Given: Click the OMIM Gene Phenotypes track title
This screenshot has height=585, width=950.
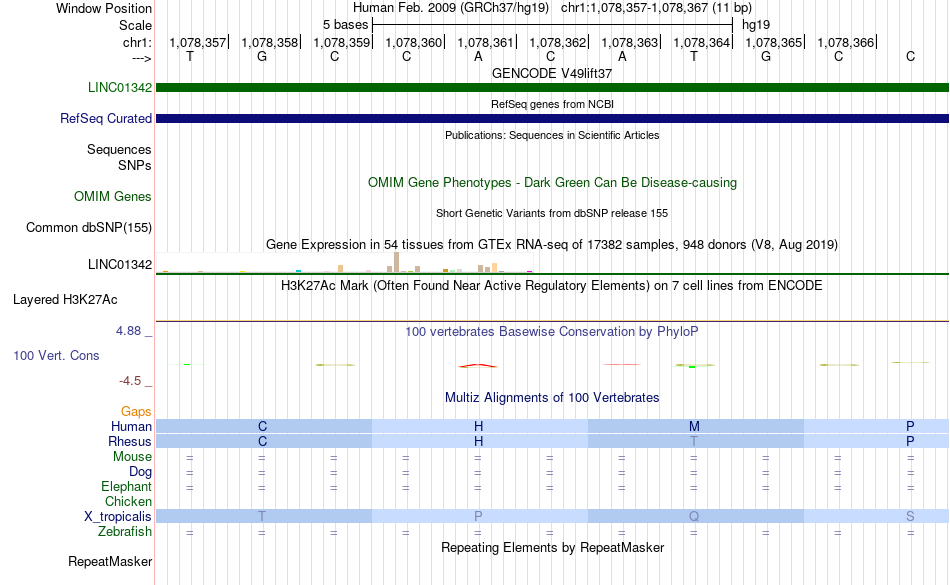Looking at the screenshot, I should [552, 182].
